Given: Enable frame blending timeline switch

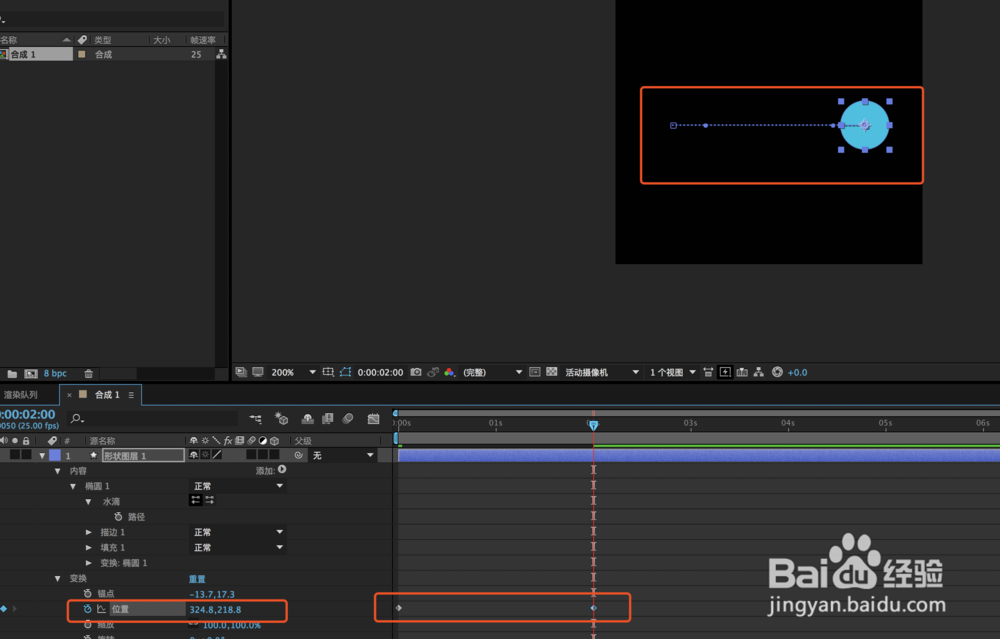Looking at the screenshot, I should click(x=328, y=418).
